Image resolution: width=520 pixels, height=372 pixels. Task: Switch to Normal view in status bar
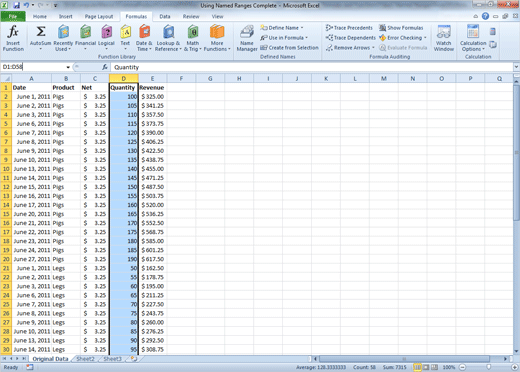pyautogui.click(x=417, y=367)
